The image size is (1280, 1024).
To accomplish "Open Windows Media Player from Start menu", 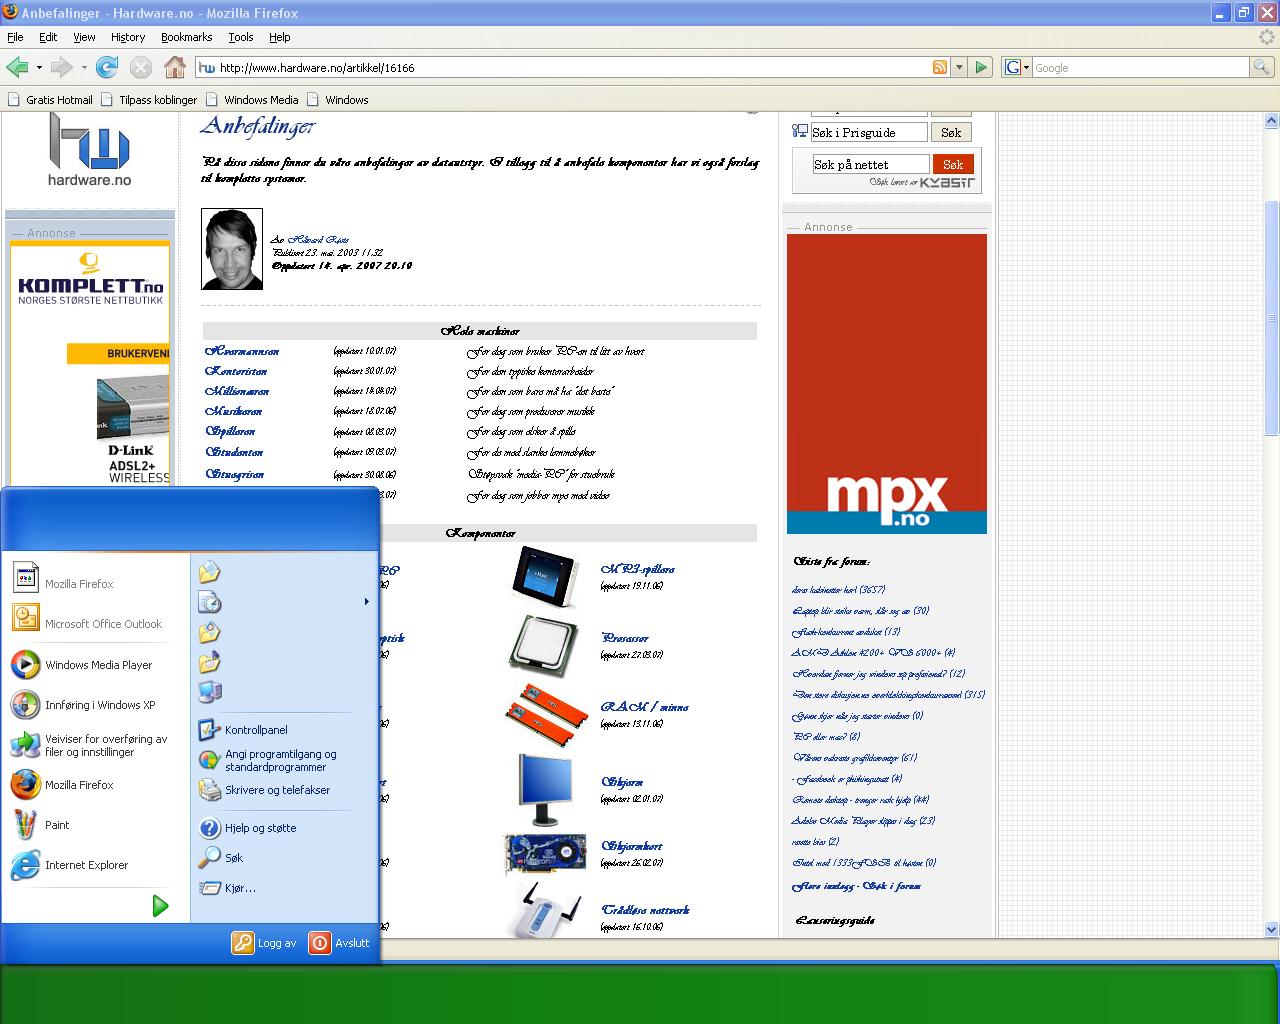I will coord(95,665).
